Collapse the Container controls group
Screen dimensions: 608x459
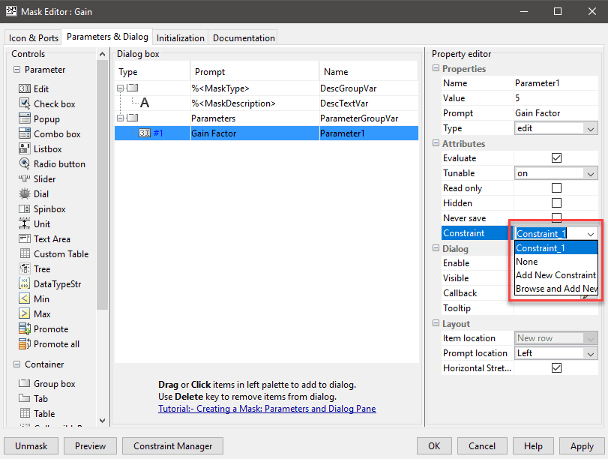16,364
